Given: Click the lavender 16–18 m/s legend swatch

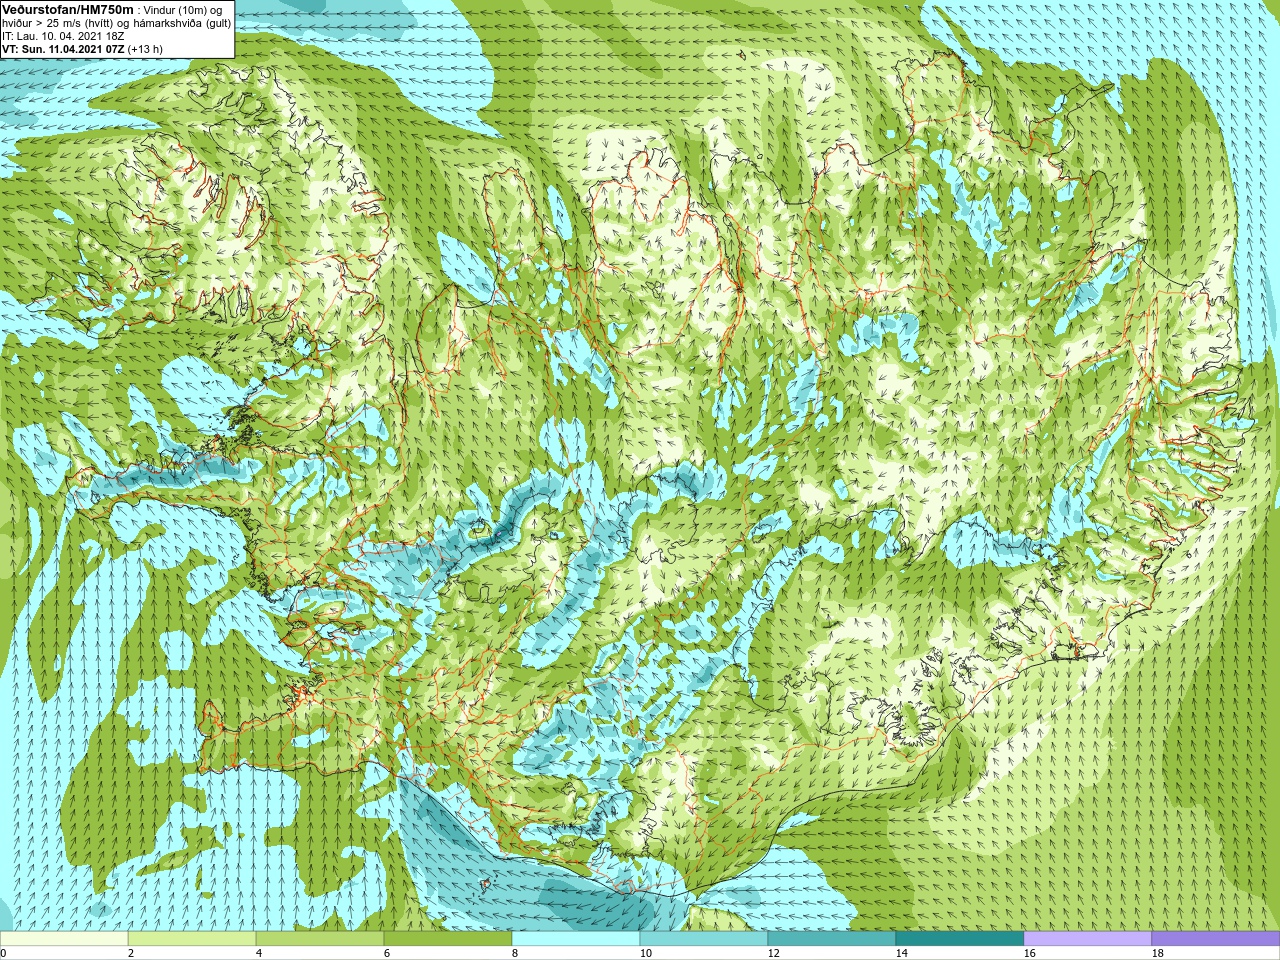Looking at the screenshot, I should coord(1088,939).
